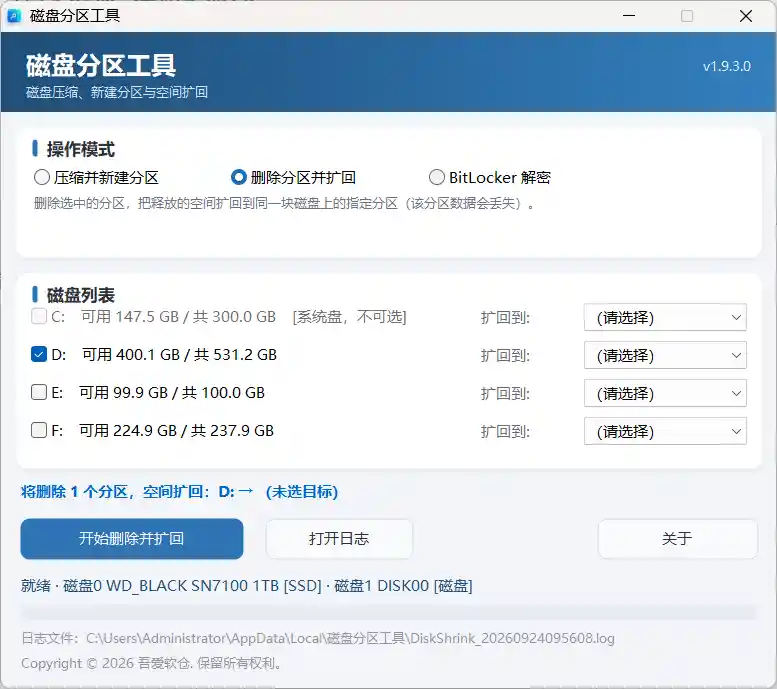
Task: Click the 磁盘列表 section heading
Action: pos(81,295)
